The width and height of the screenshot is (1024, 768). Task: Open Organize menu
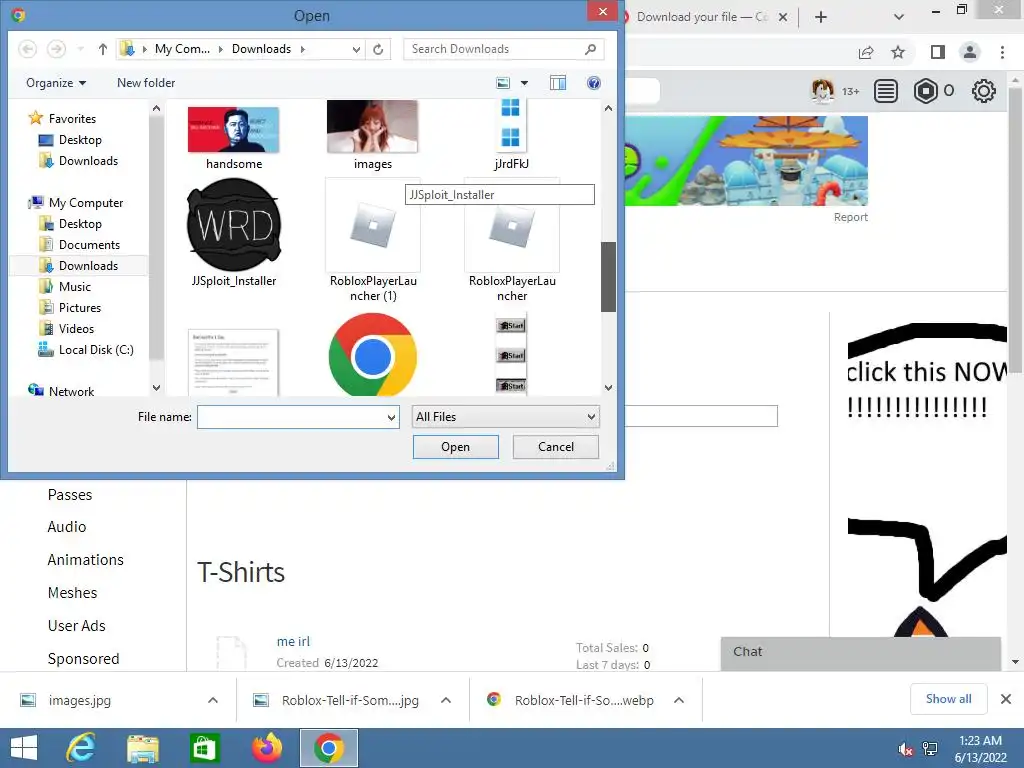pyautogui.click(x=56, y=83)
